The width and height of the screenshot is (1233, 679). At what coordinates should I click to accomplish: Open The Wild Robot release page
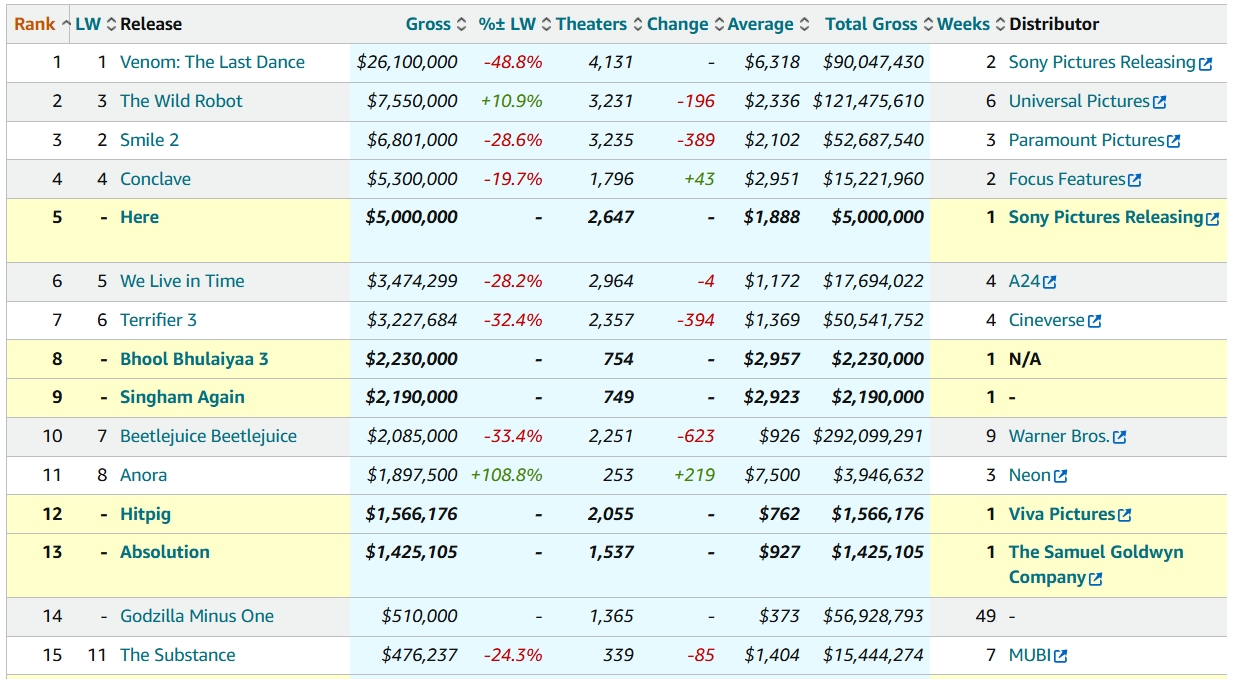click(181, 101)
